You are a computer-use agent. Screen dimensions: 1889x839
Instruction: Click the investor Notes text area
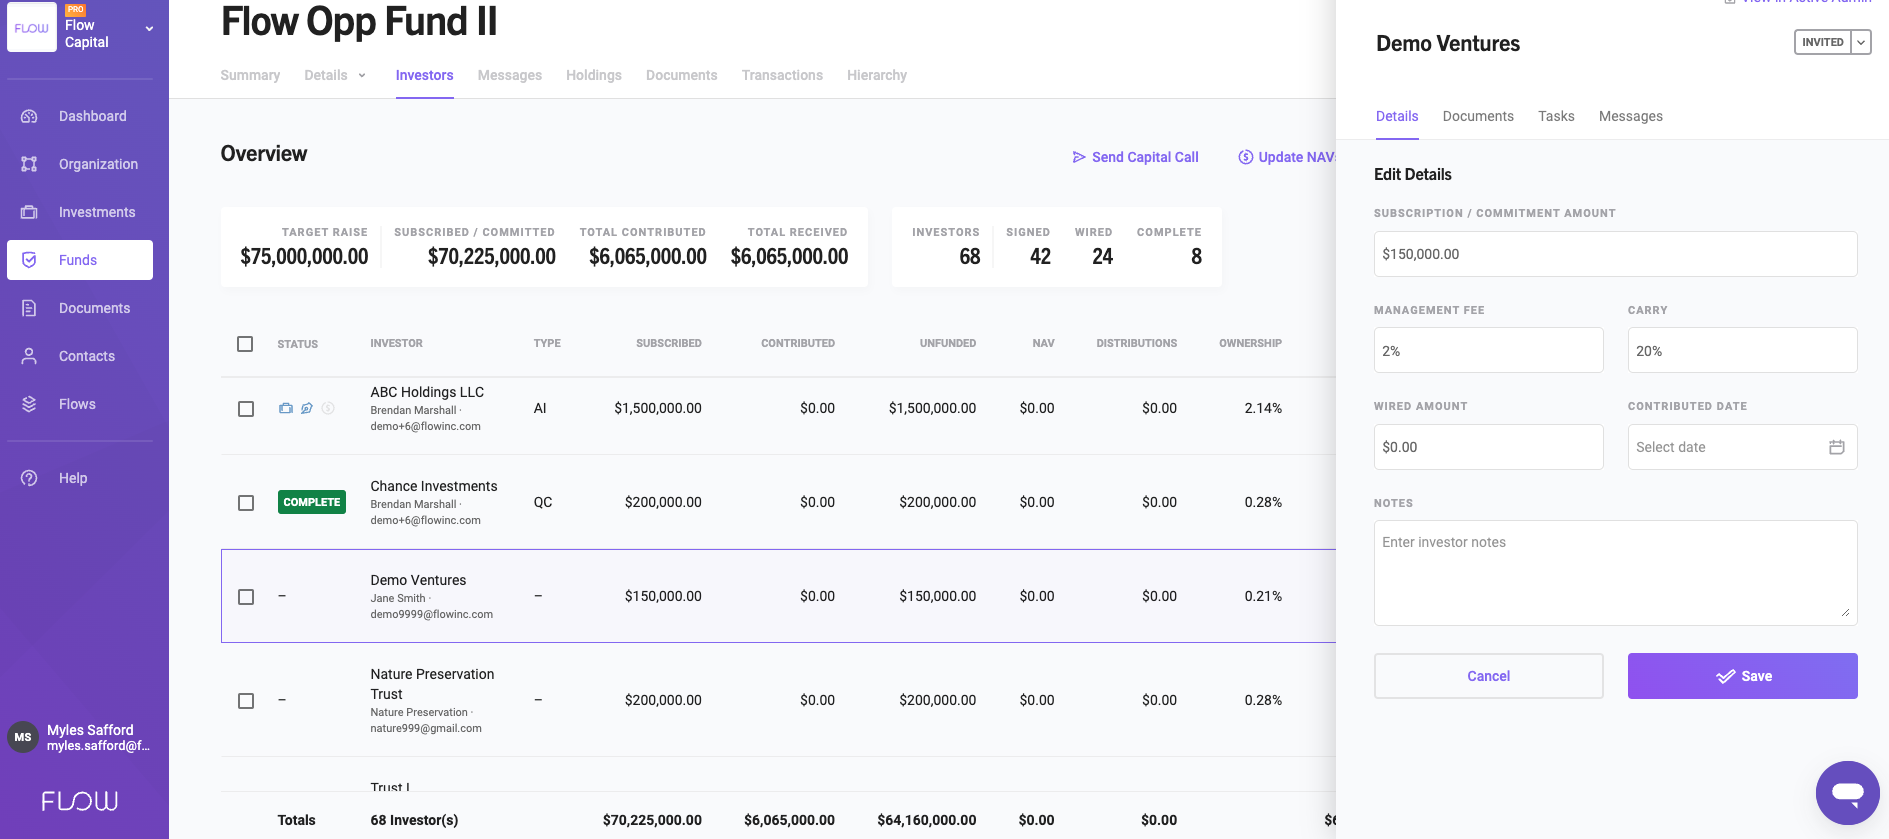pyautogui.click(x=1615, y=573)
